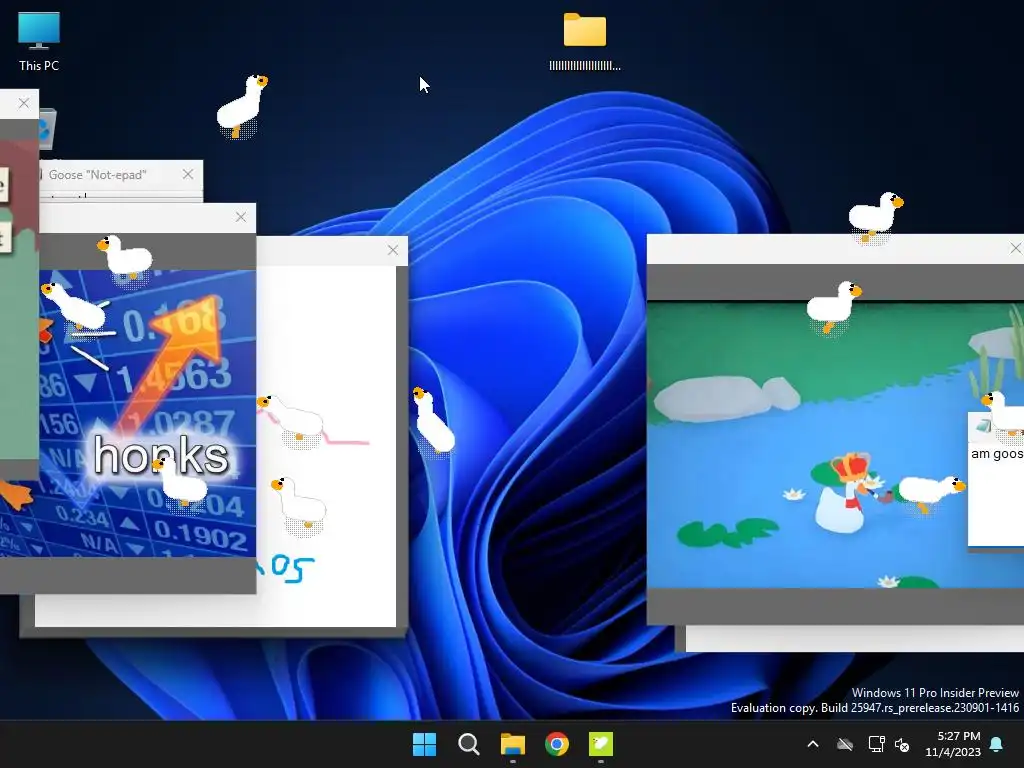Click the honks stock chart image
Image resolution: width=1024 pixels, height=768 pixels.
(148, 413)
